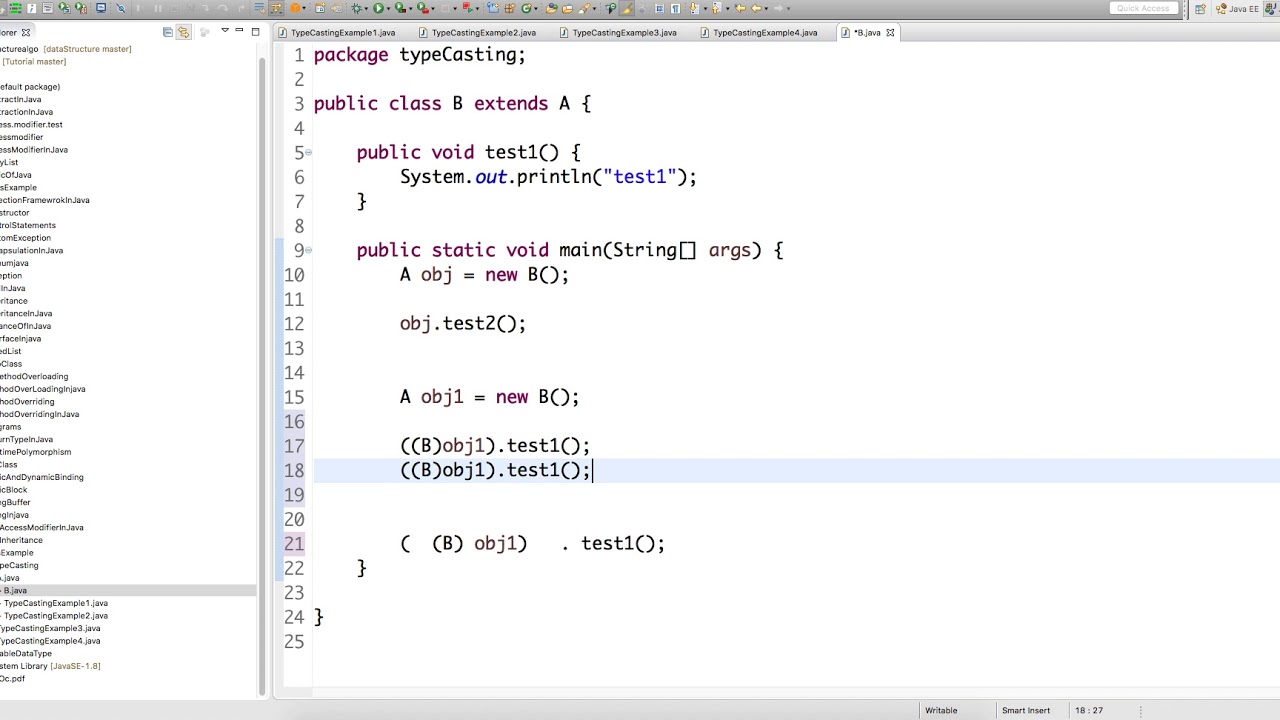Click the Quick Access search field
This screenshot has width=1280, height=720.
tap(1144, 8)
